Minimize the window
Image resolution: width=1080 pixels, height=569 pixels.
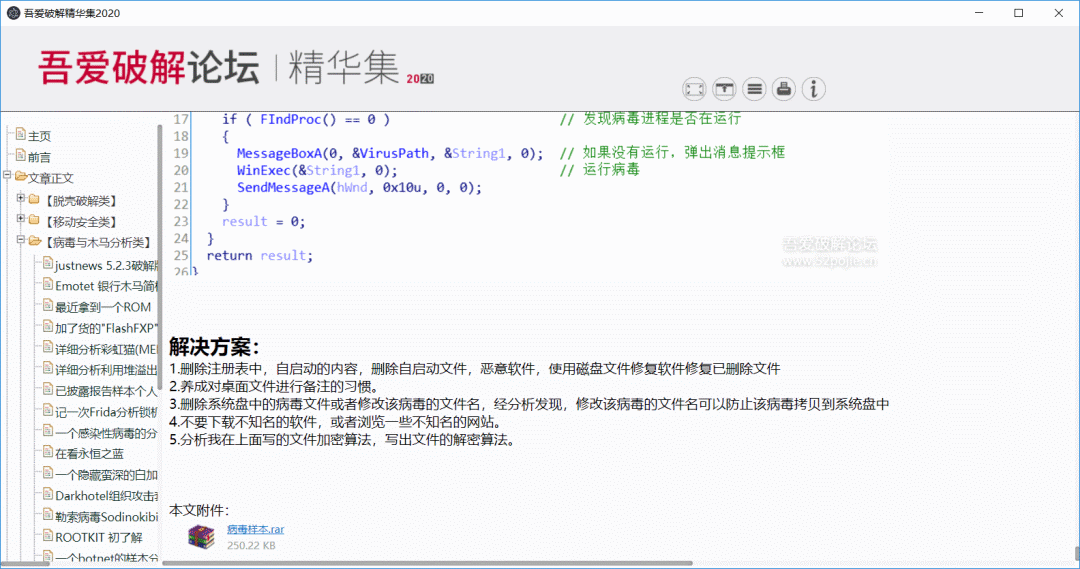pyautogui.click(x=979, y=13)
